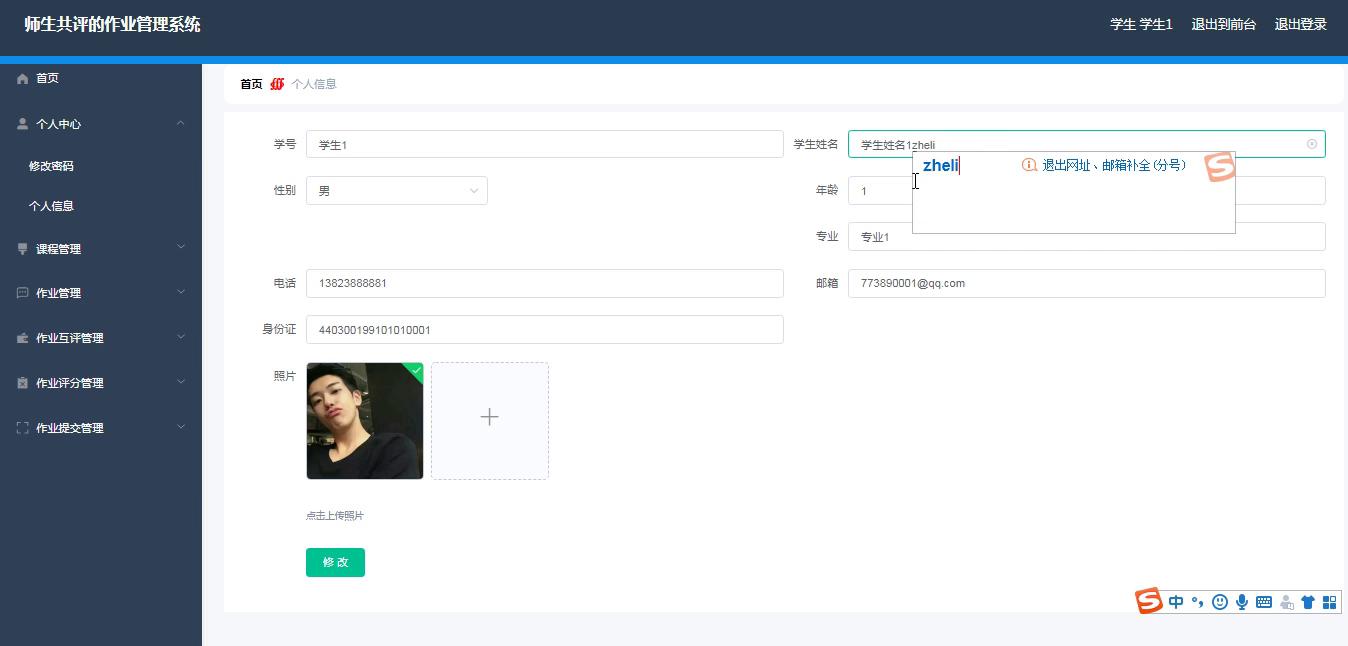Click the plus icon to upload photo

click(489, 418)
